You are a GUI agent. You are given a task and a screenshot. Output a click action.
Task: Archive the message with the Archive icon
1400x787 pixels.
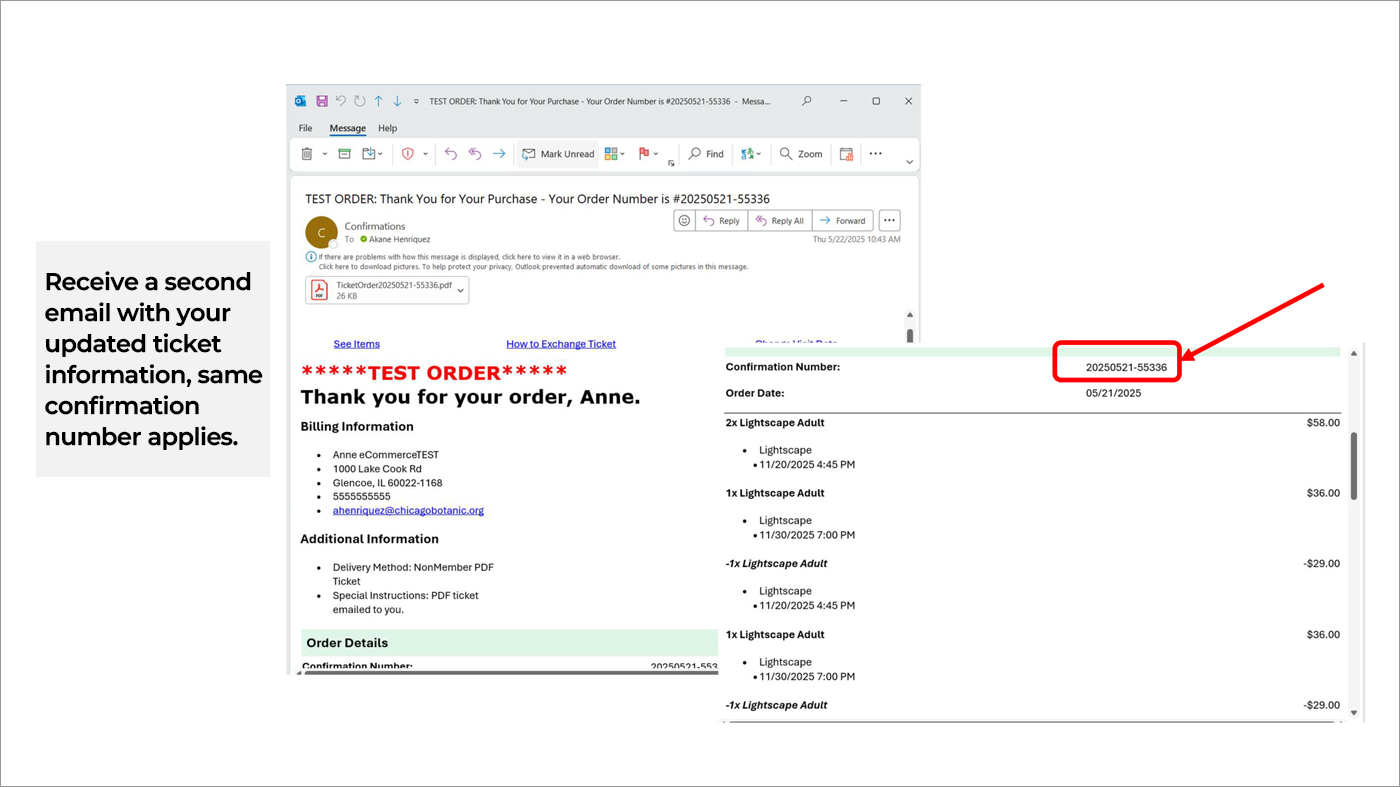tap(344, 154)
